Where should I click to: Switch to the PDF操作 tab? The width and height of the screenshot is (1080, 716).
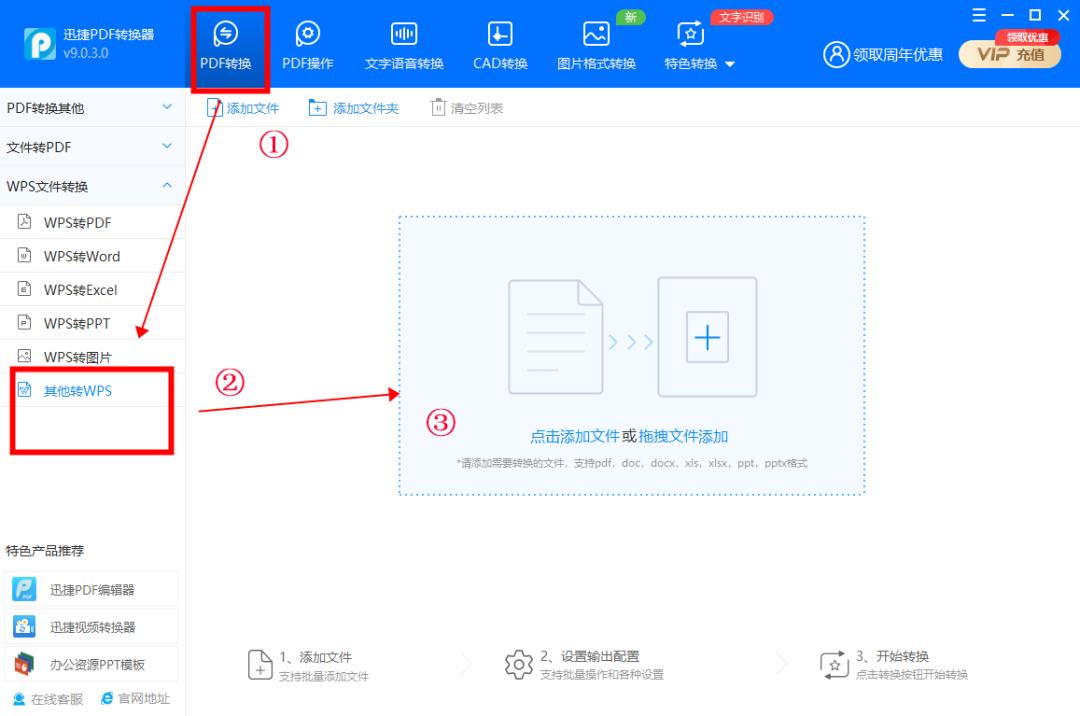click(308, 46)
